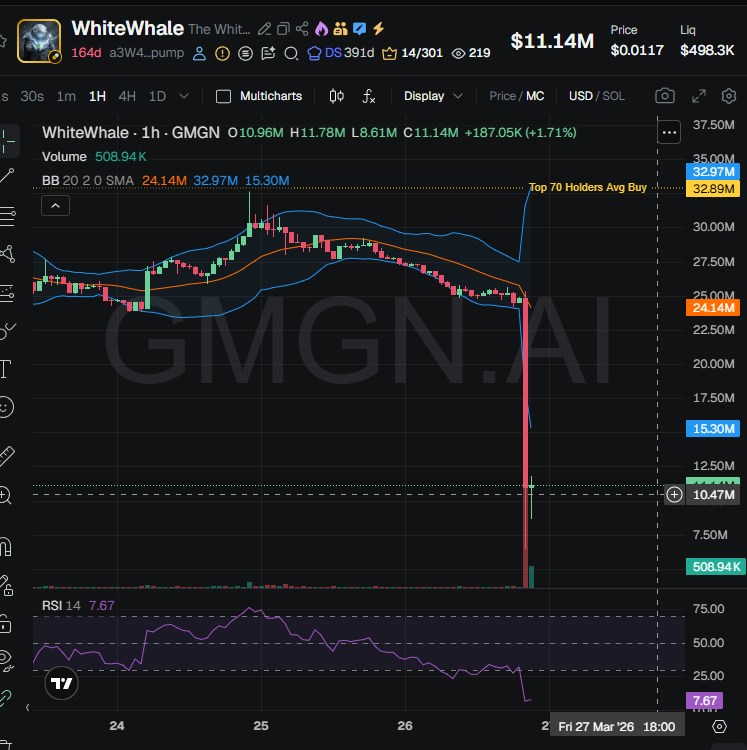The width and height of the screenshot is (747, 750).
Task: Click the yellow exclamation warning icon
Action: point(222,53)
